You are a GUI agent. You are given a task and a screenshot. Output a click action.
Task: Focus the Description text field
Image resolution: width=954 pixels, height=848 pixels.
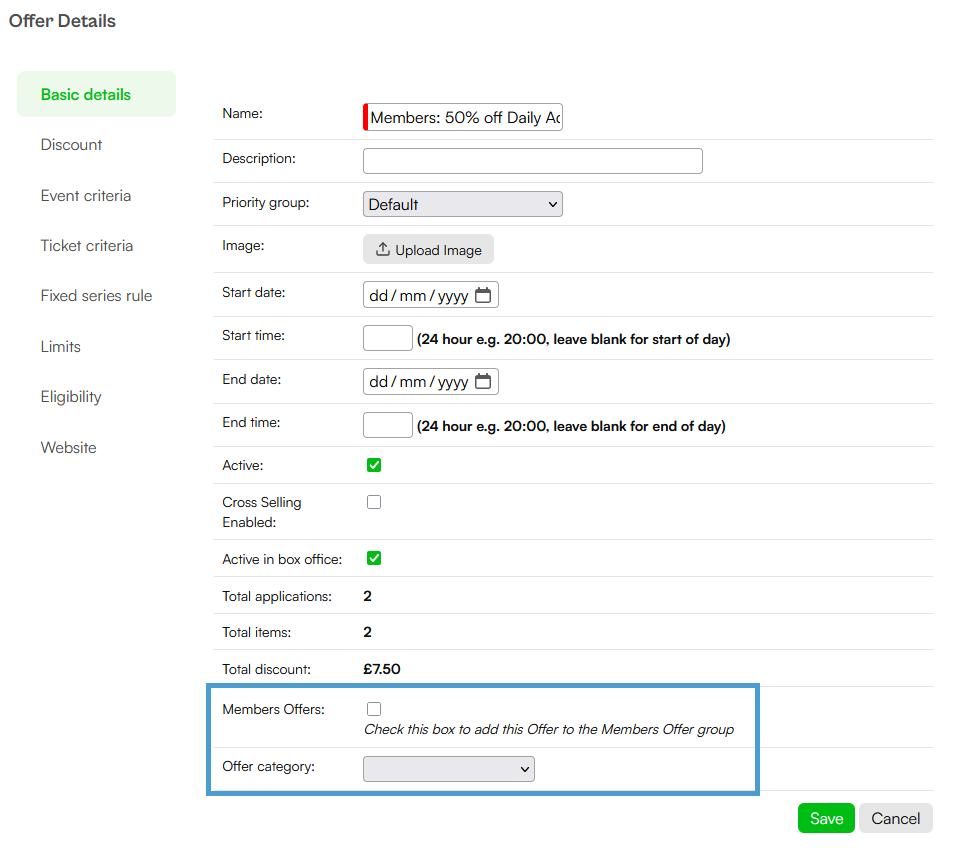click(x=533, y=161)
